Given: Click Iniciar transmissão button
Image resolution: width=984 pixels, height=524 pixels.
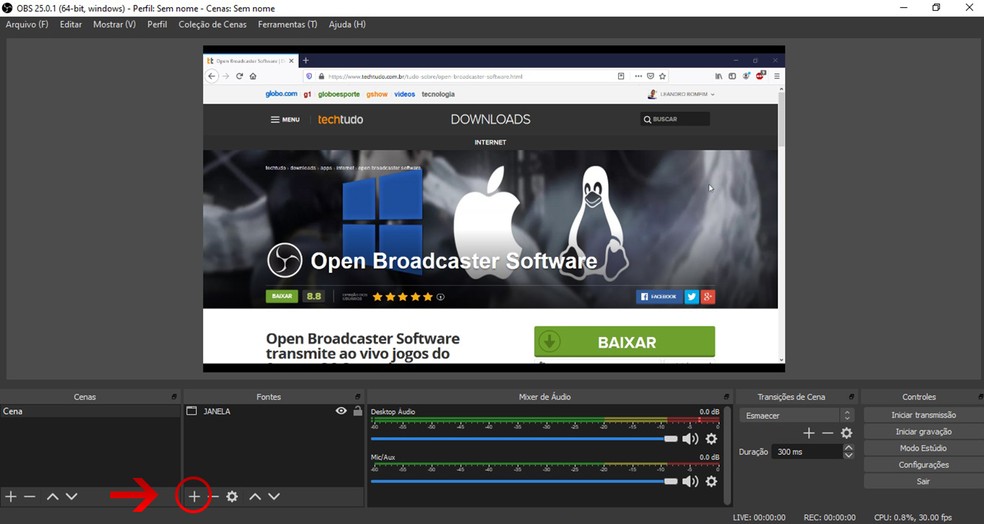Looking at the screenshot, I should coord(923,415).
